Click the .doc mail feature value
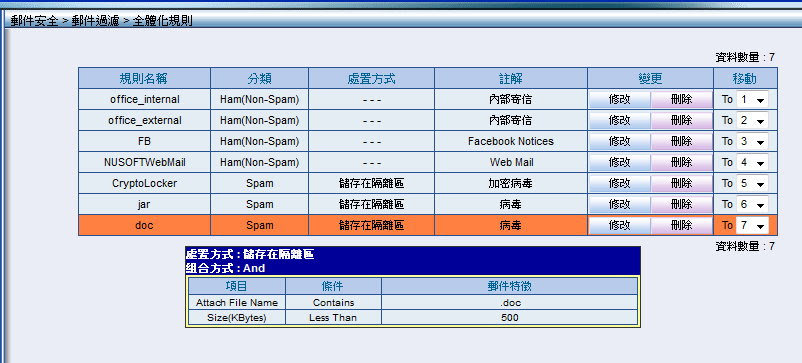 coord(510,303)
